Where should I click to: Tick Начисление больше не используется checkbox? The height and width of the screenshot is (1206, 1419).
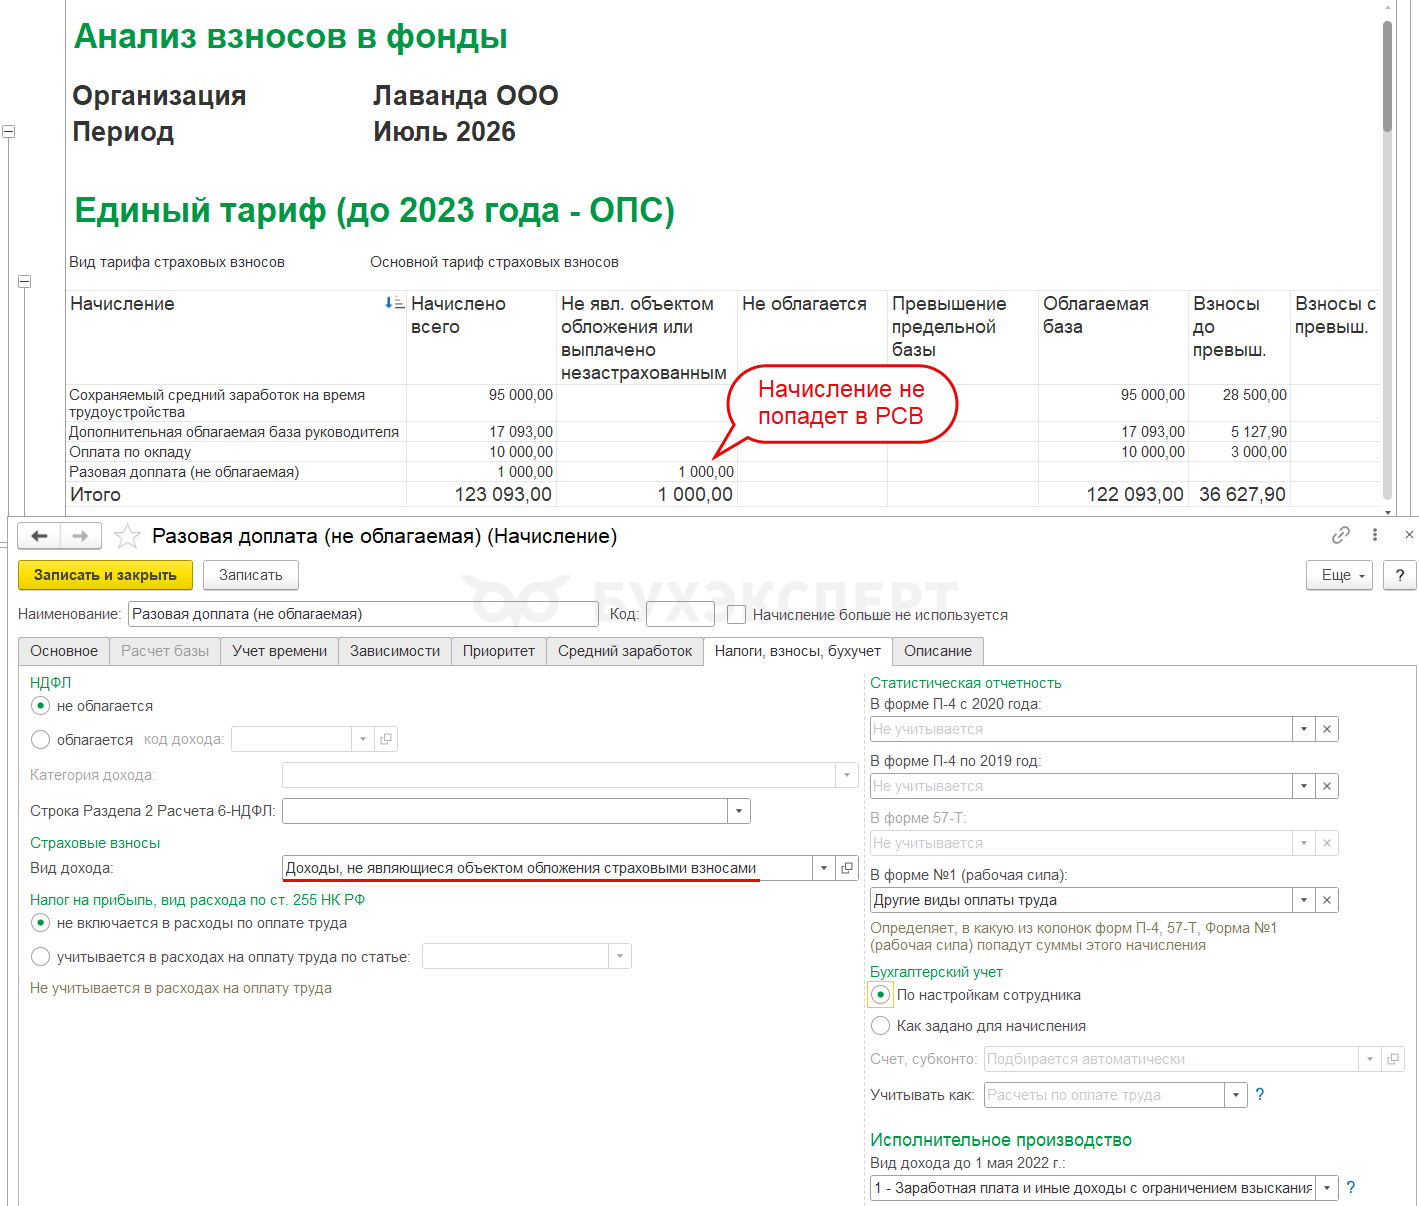[737, 615]
